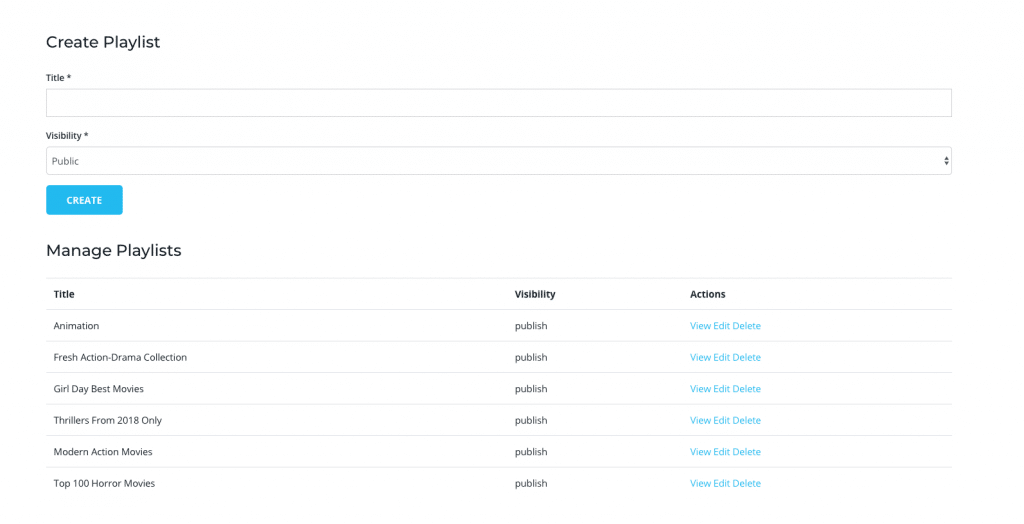Click the Actions column header
This screenshot has width=1024, height=524.
coord(708,294)
